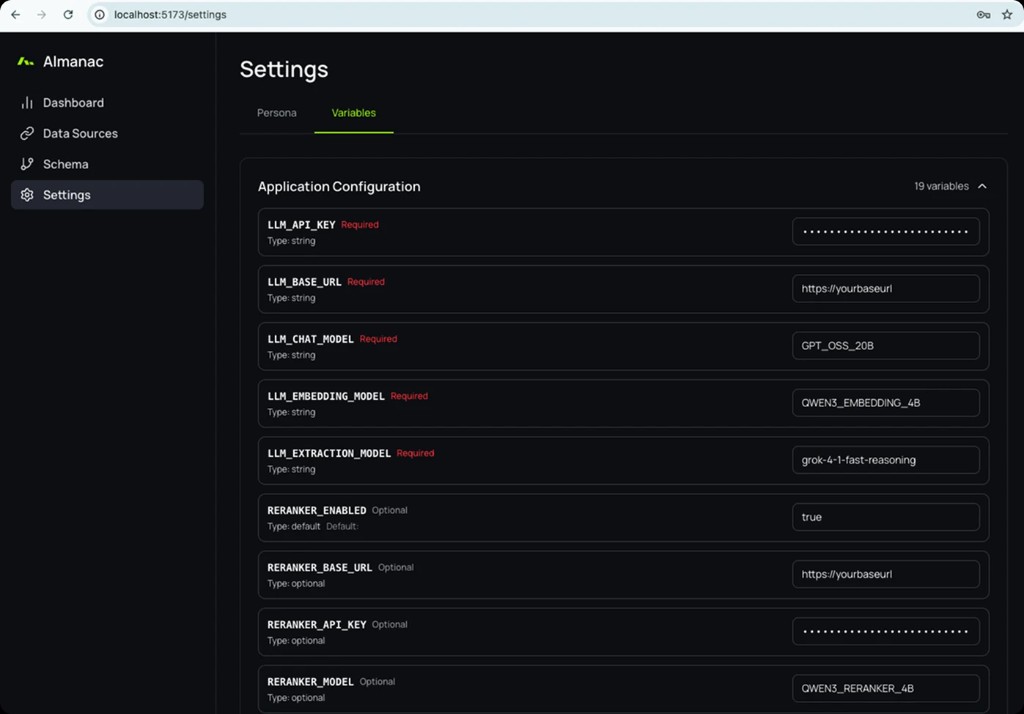Click the Required badge next to LLM_API_KEY

(360, 225)
